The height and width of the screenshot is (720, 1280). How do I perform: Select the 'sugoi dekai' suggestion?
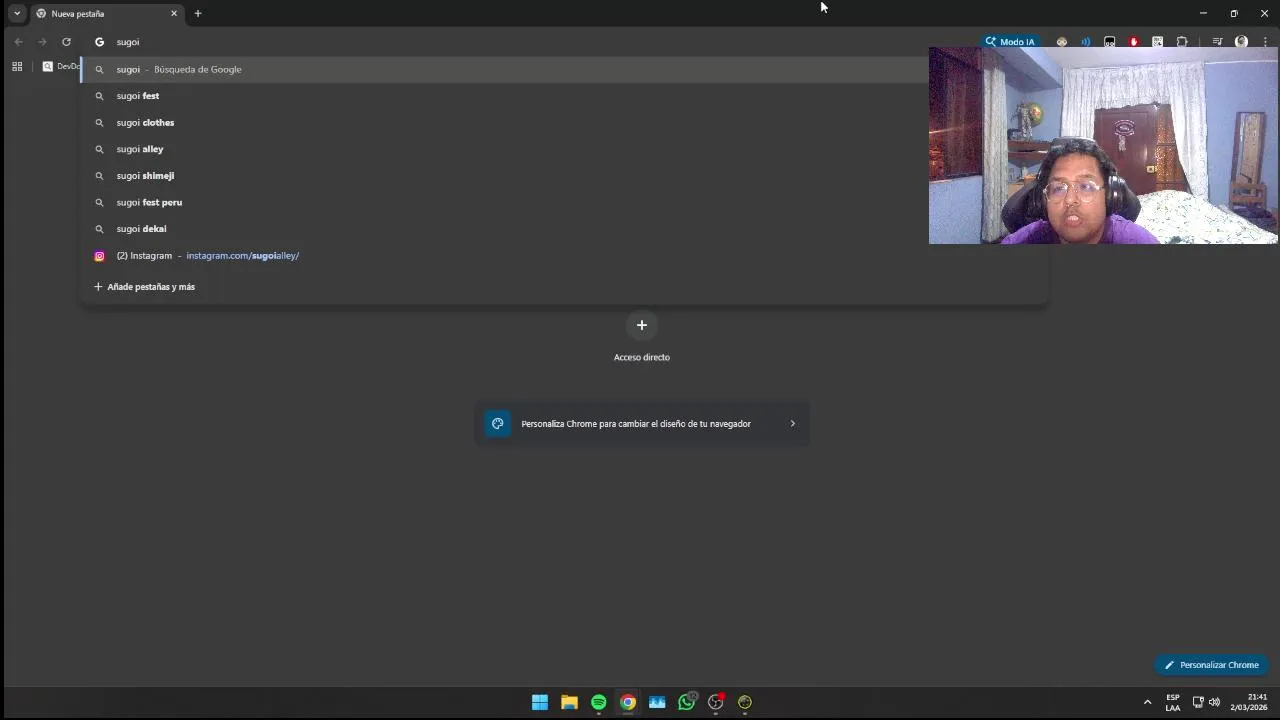click(505, 229)
